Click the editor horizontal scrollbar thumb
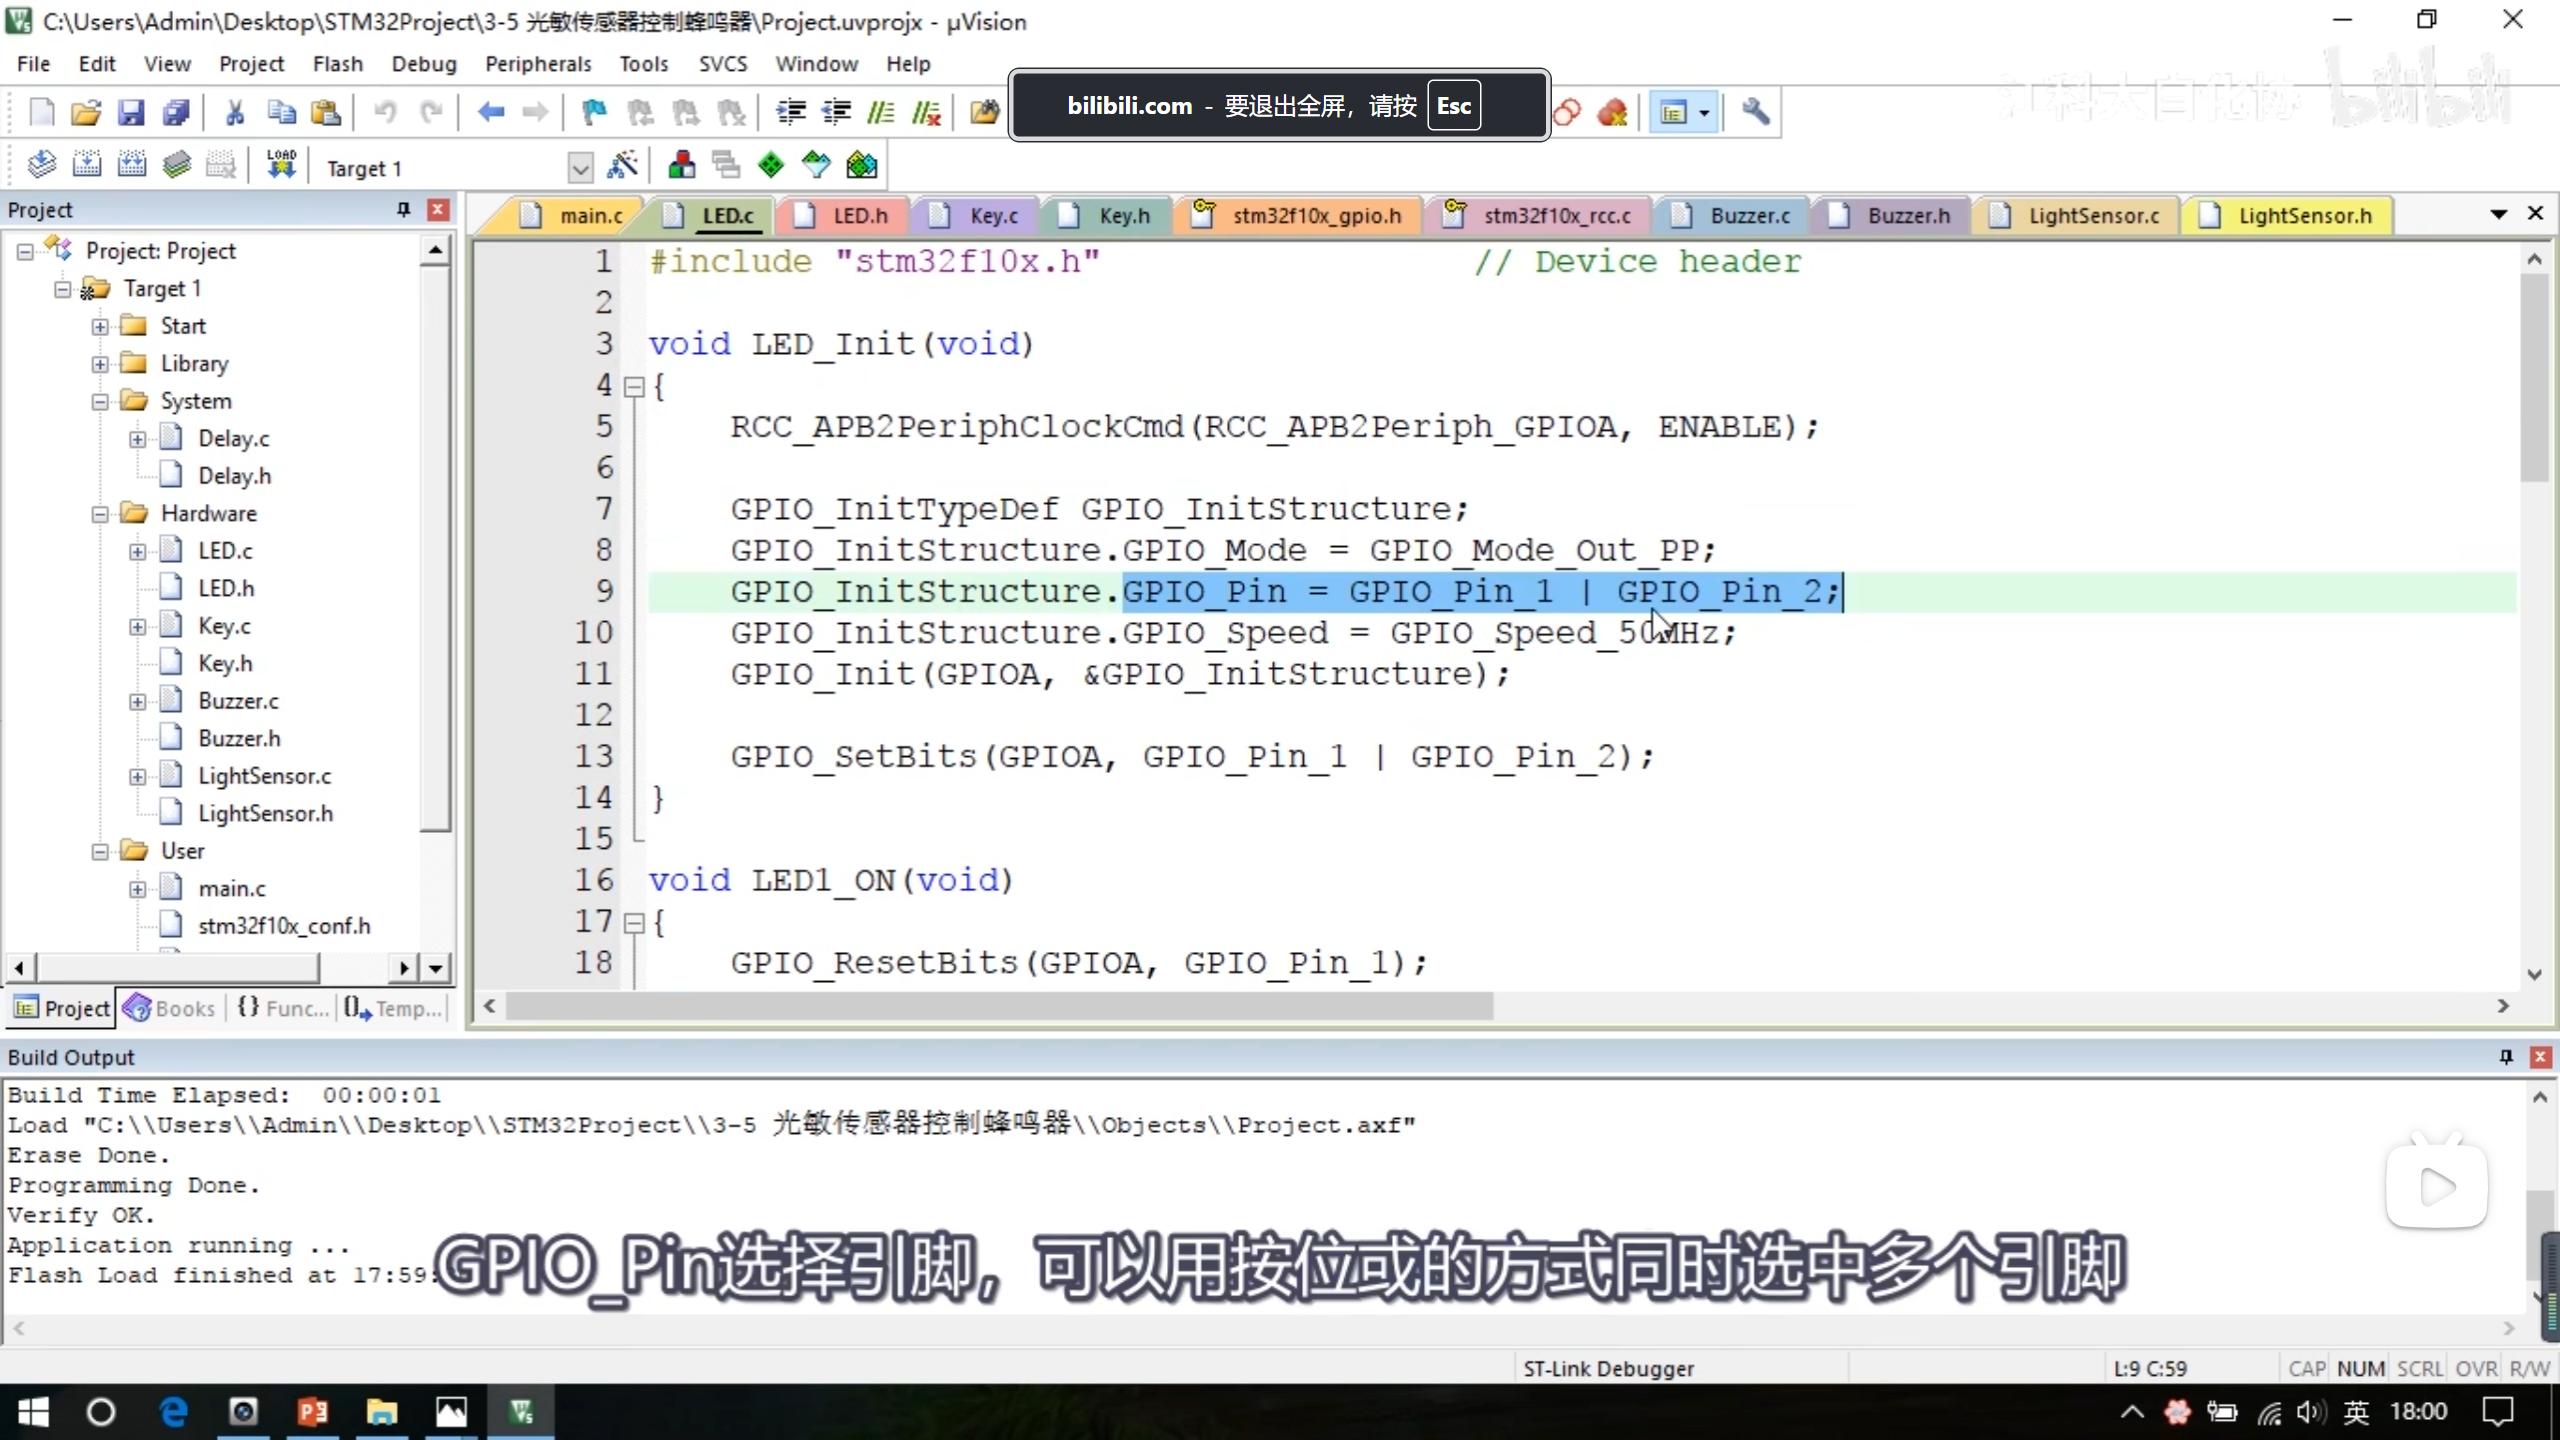The height and width of the screenshot is (1440, 2560). point(1000,1006)
